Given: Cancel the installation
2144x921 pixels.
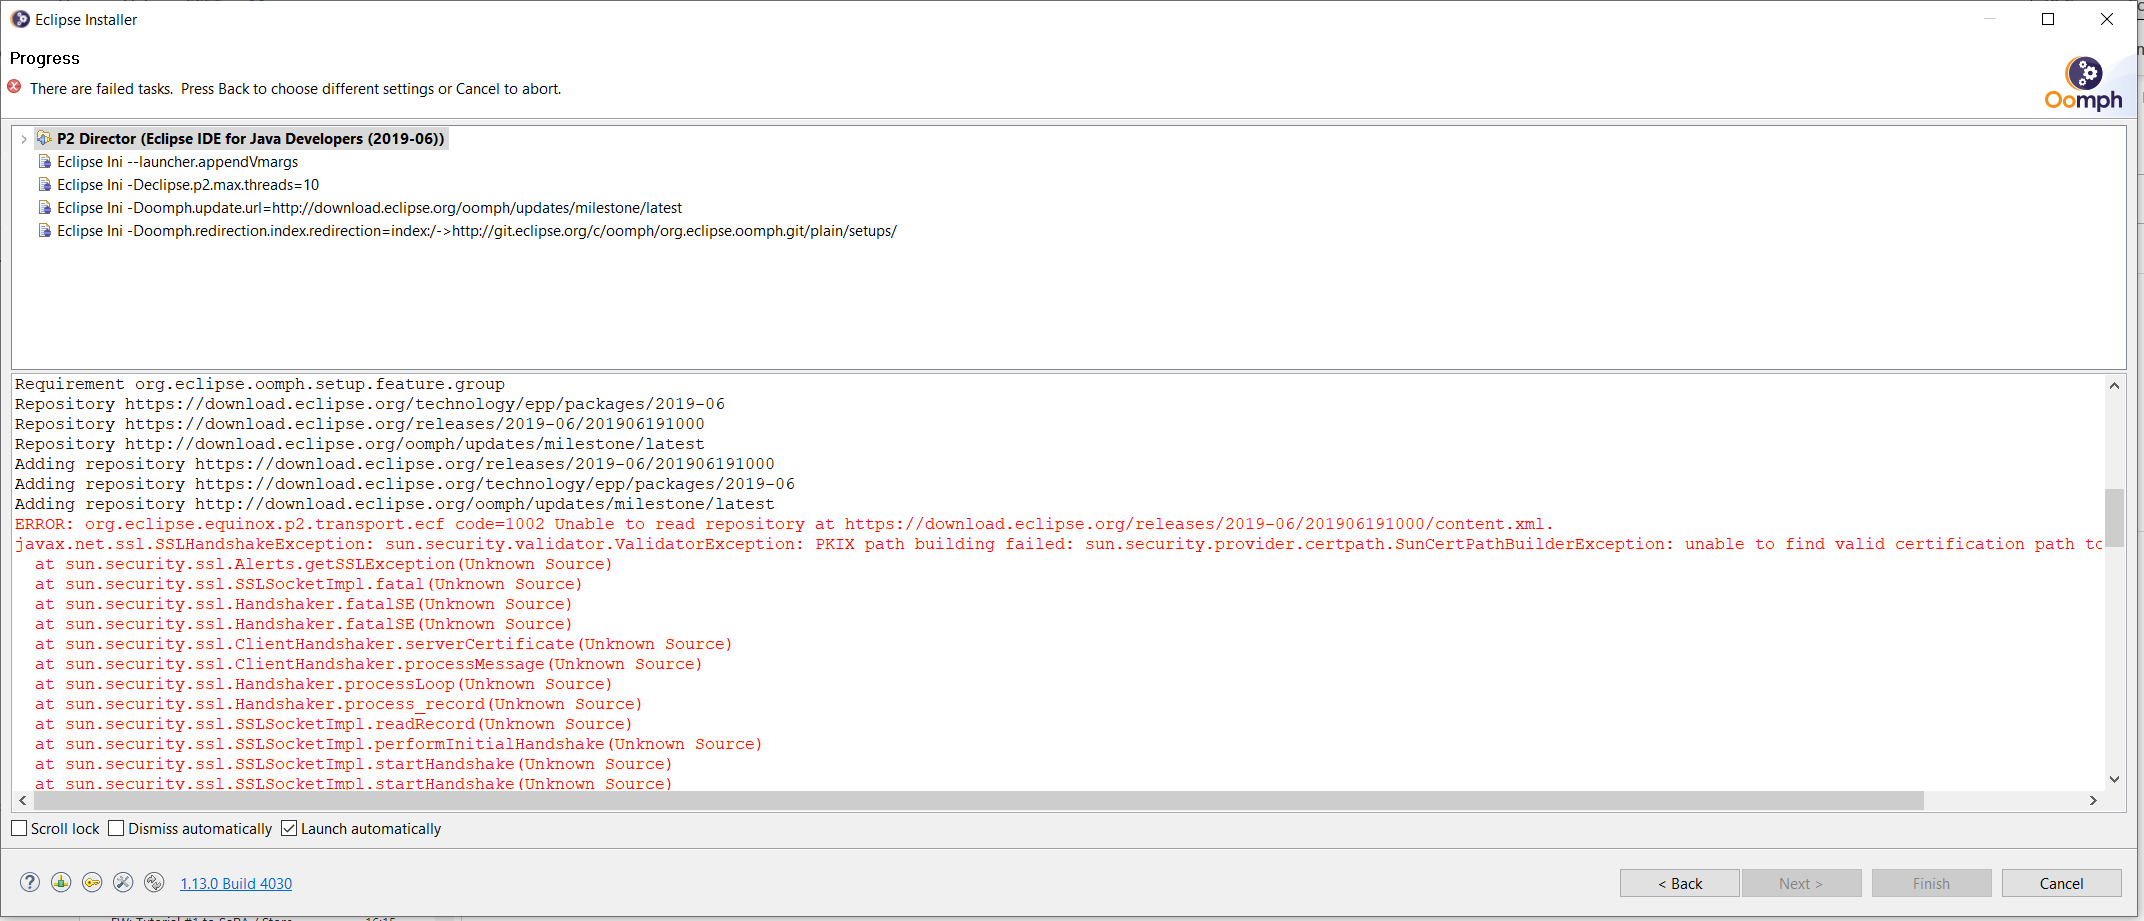Looking at the screenshot, I should coord(2061,883).
